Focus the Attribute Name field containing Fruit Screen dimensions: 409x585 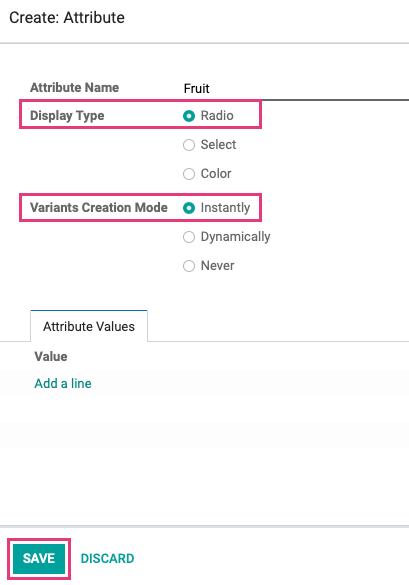(296, 89)
